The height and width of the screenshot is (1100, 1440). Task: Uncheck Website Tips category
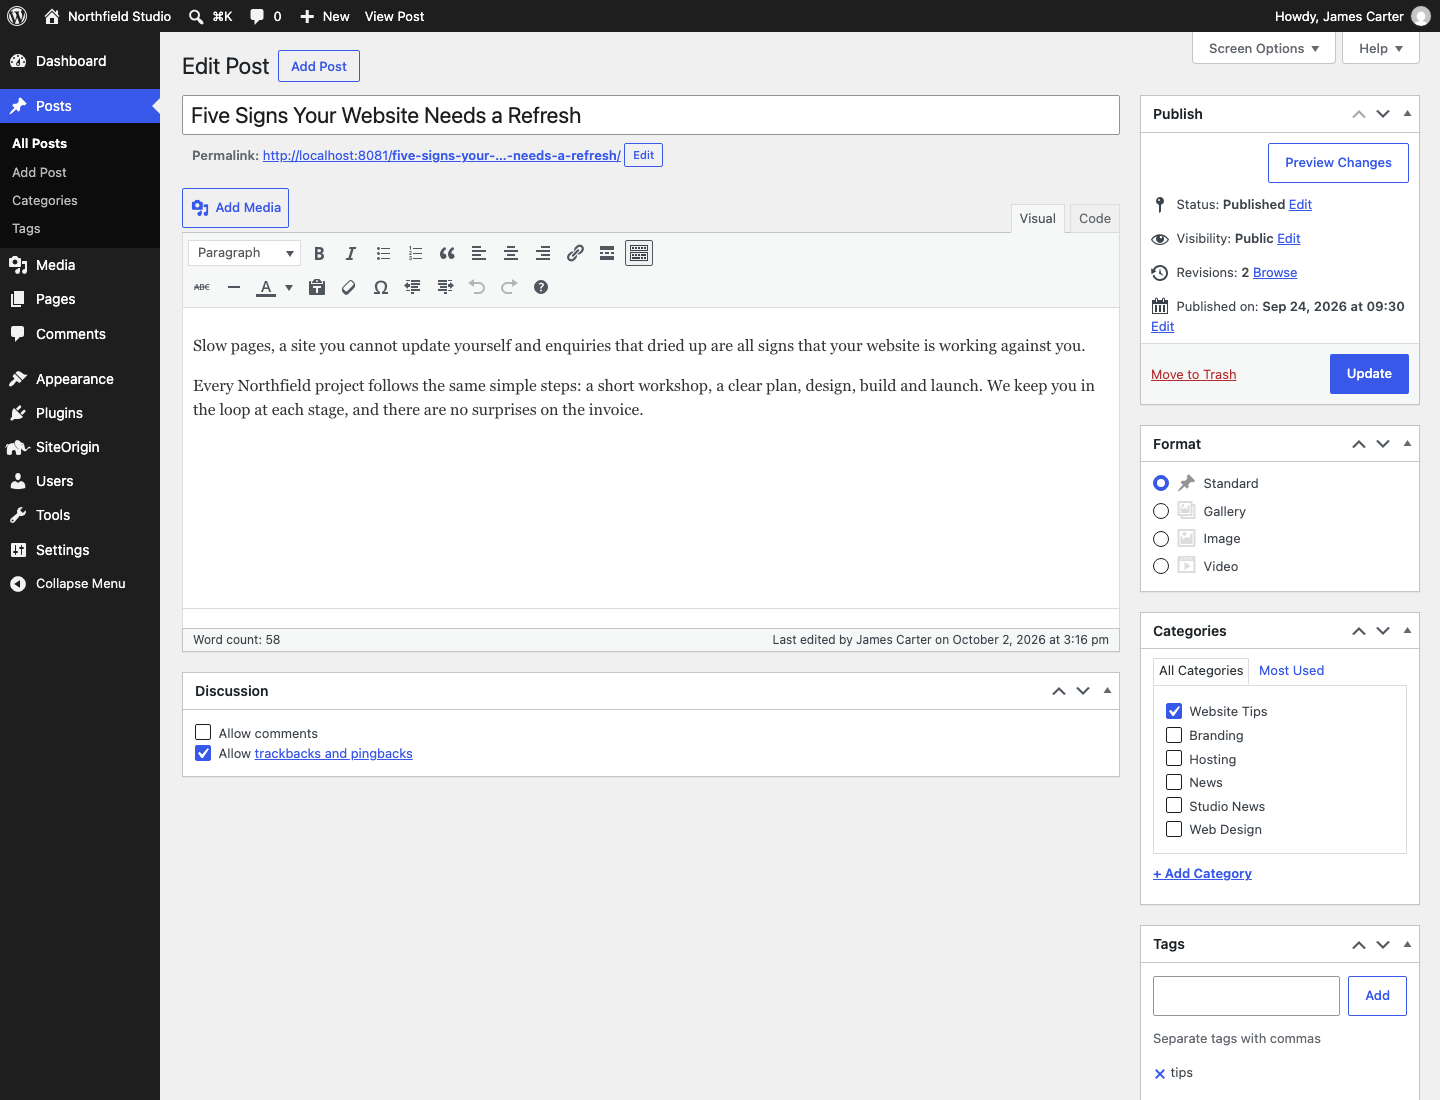coord(1174,711)
